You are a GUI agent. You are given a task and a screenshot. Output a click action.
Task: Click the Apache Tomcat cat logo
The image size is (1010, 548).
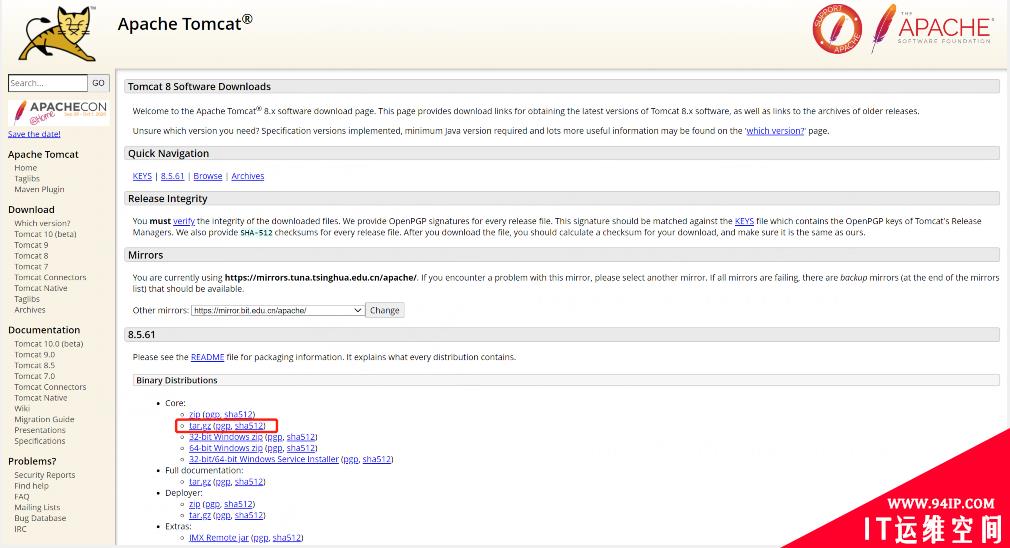[x=57, y=33]
